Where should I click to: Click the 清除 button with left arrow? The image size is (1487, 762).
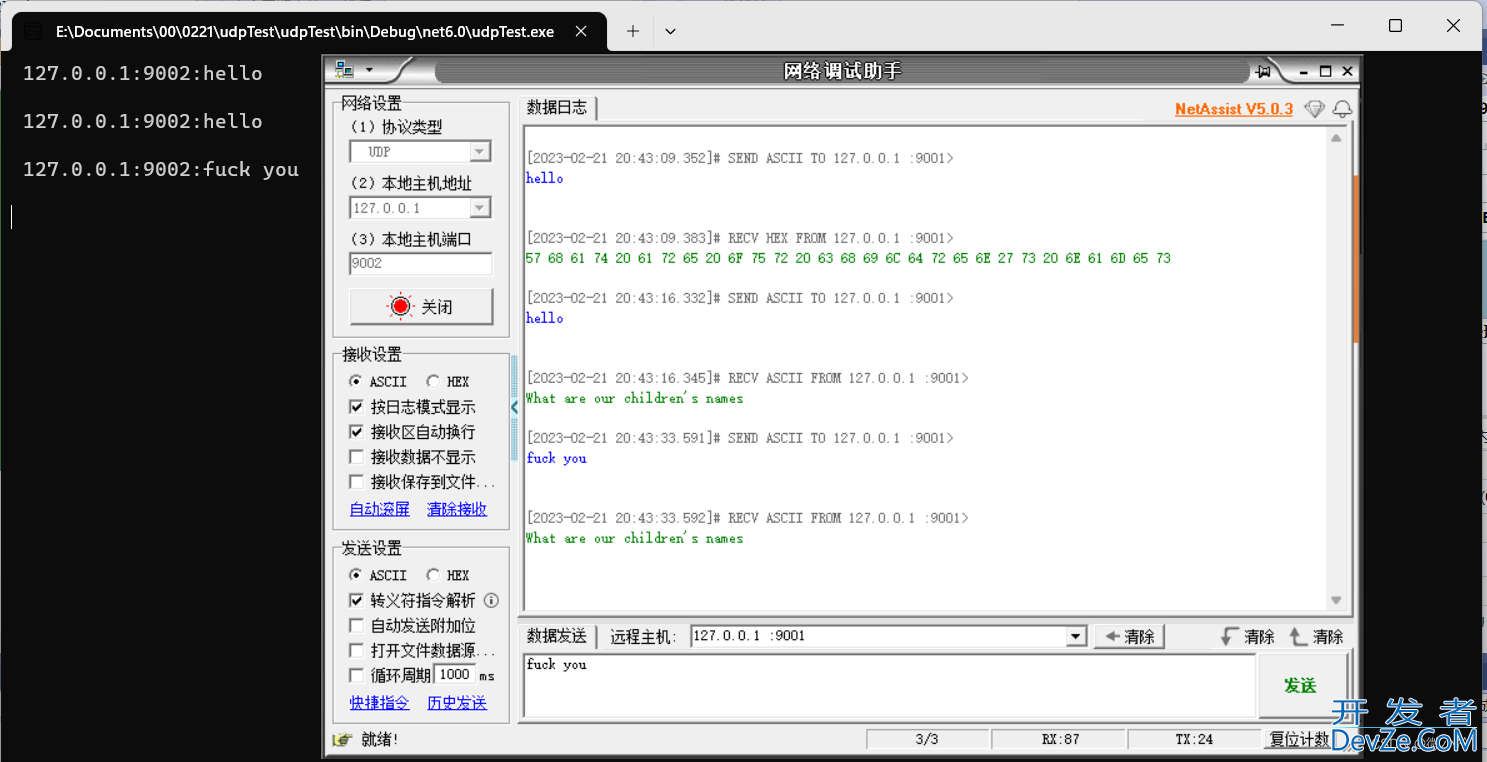(1129, 637)
